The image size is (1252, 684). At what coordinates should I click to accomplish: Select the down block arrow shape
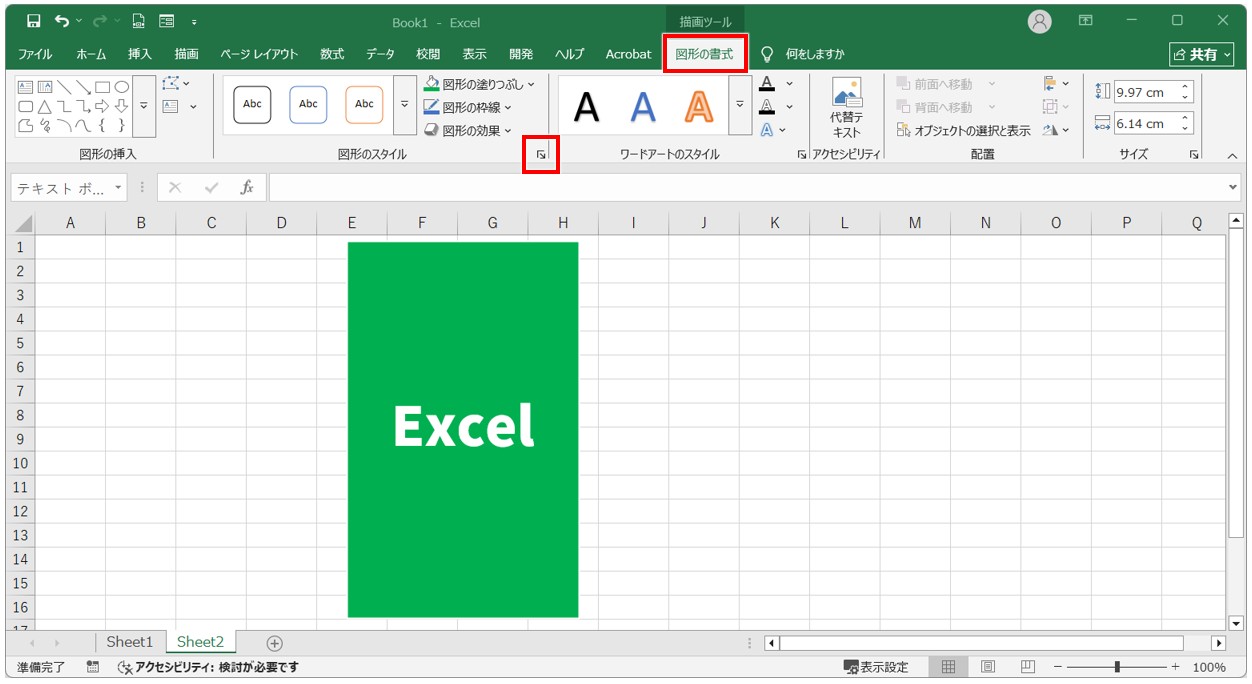point(121,106)
